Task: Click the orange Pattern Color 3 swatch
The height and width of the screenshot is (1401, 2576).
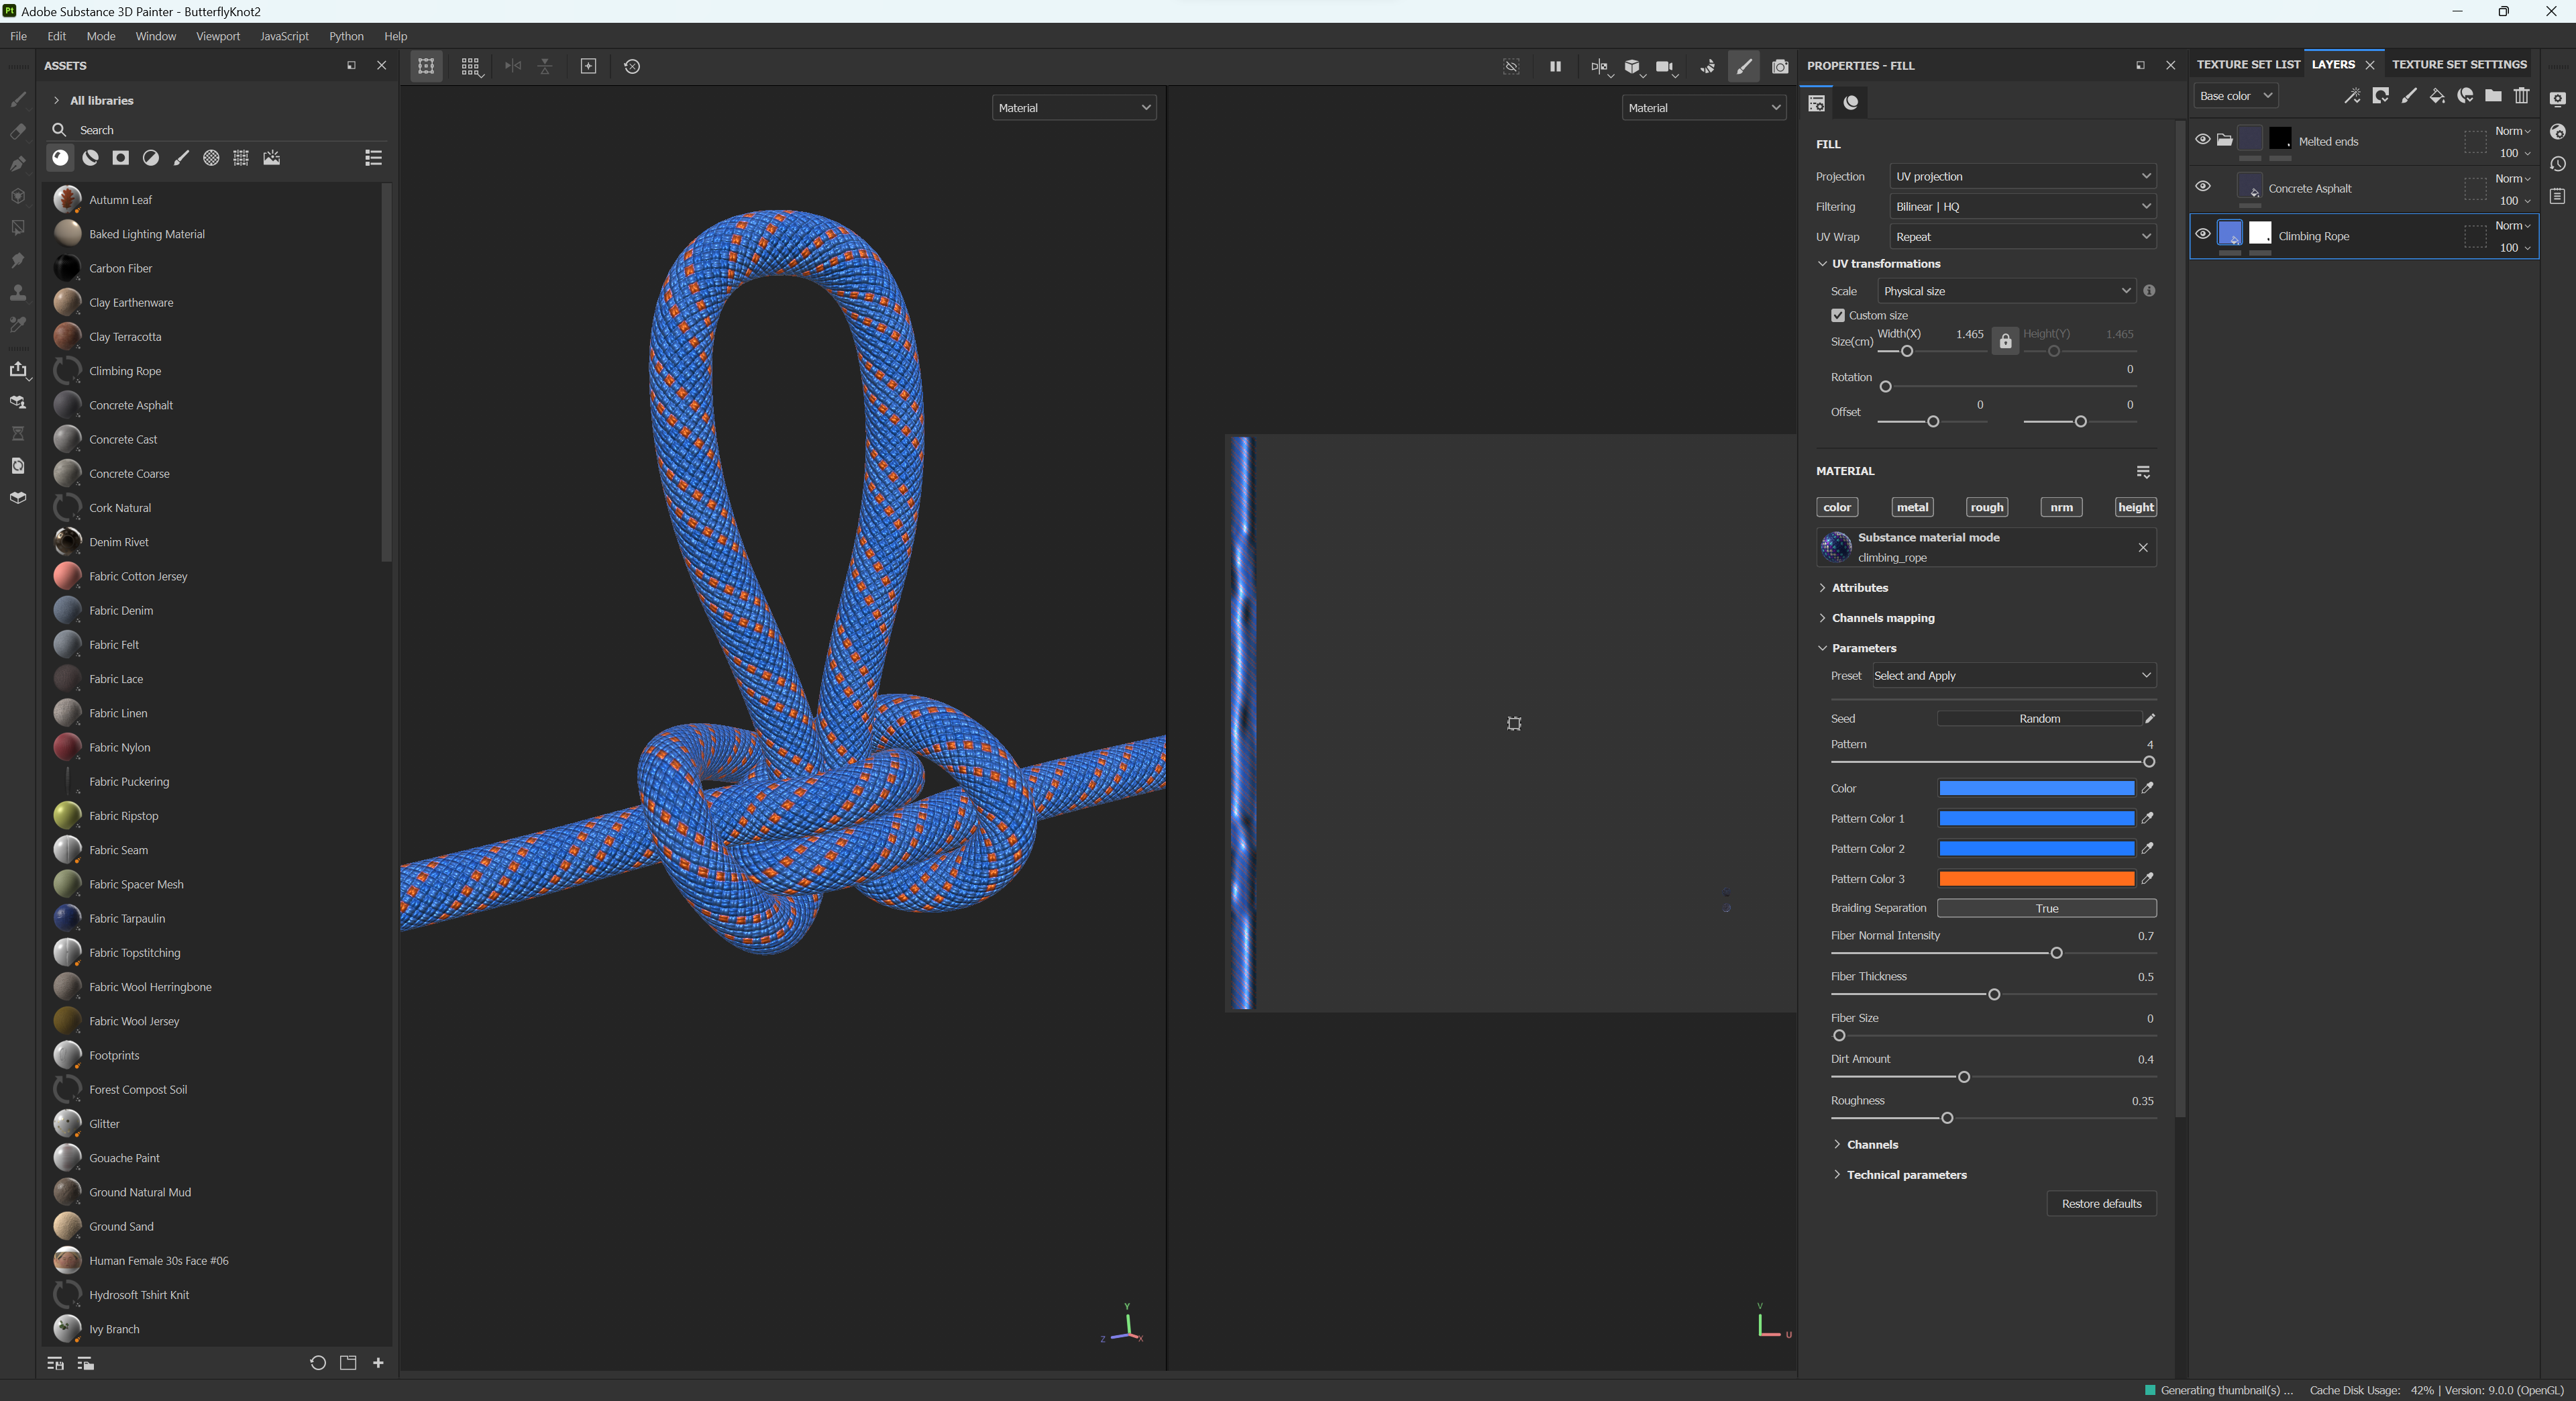Action: [2036, 879]
